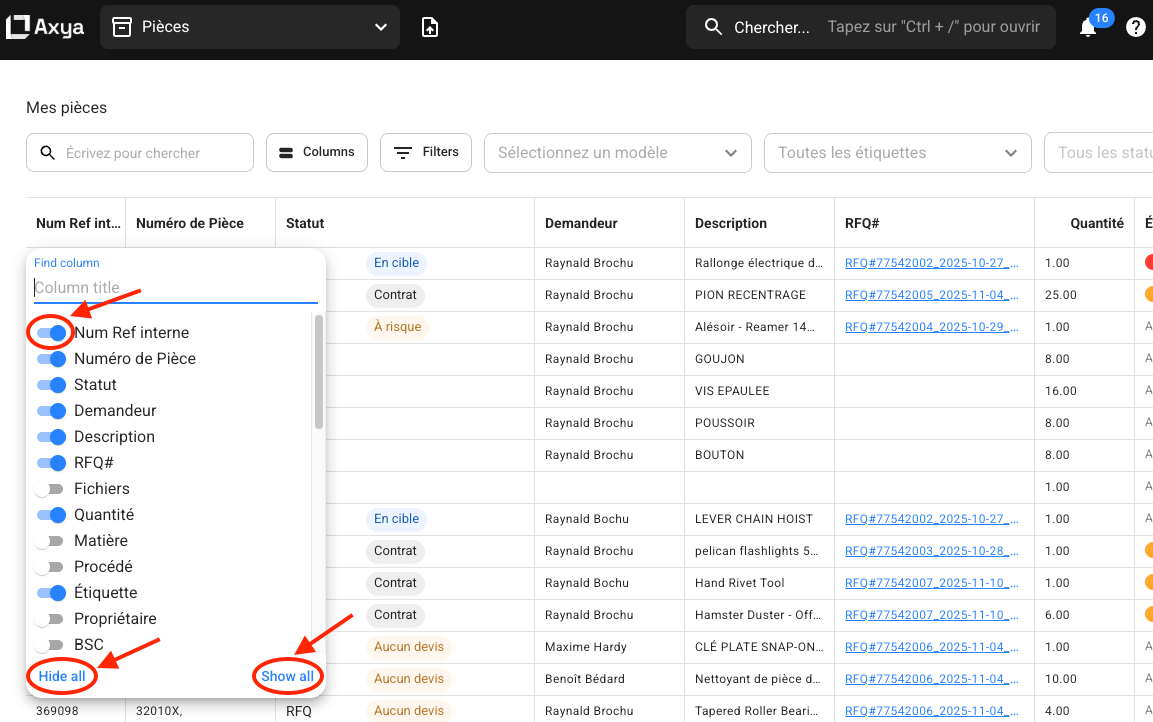Enable the Matière column toggle
This screenshot has height=722, width=1153.
coord(51,541)
